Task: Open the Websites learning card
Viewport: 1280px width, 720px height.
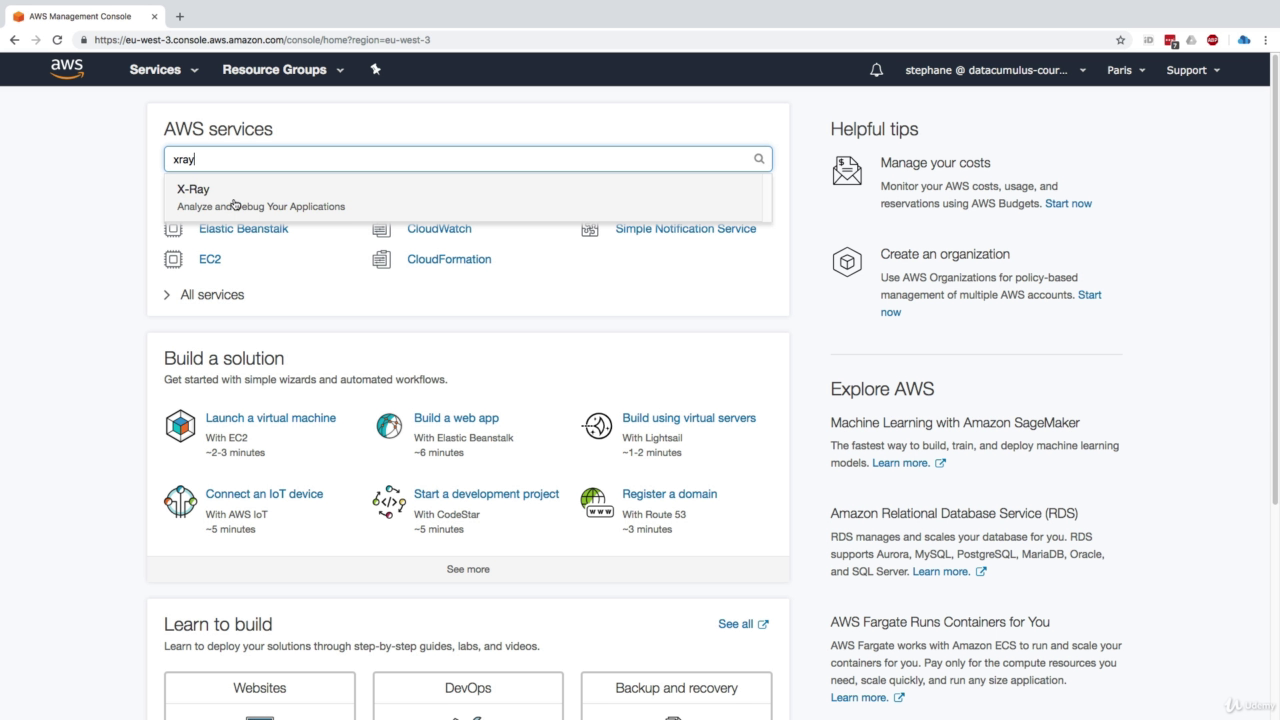Action: coord(260,696)
